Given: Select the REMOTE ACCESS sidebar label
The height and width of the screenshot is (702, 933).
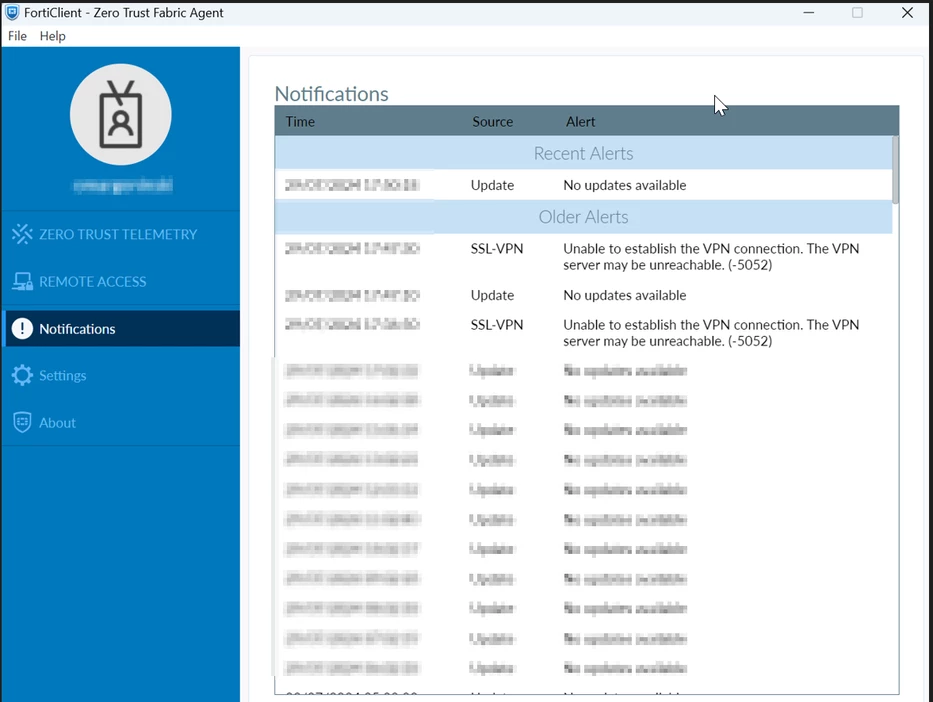Looking at the screenshot, I should tap(93, 281).
